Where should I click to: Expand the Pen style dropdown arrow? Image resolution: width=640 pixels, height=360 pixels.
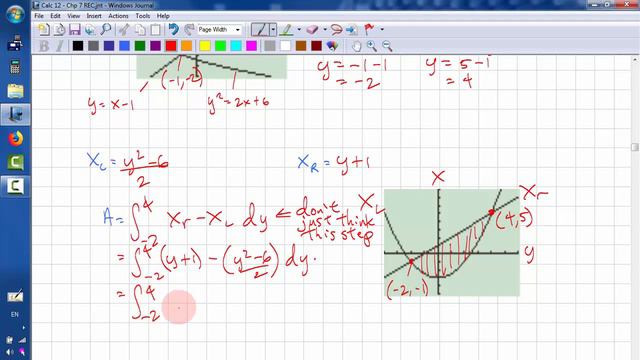click(x=273, y=29)
